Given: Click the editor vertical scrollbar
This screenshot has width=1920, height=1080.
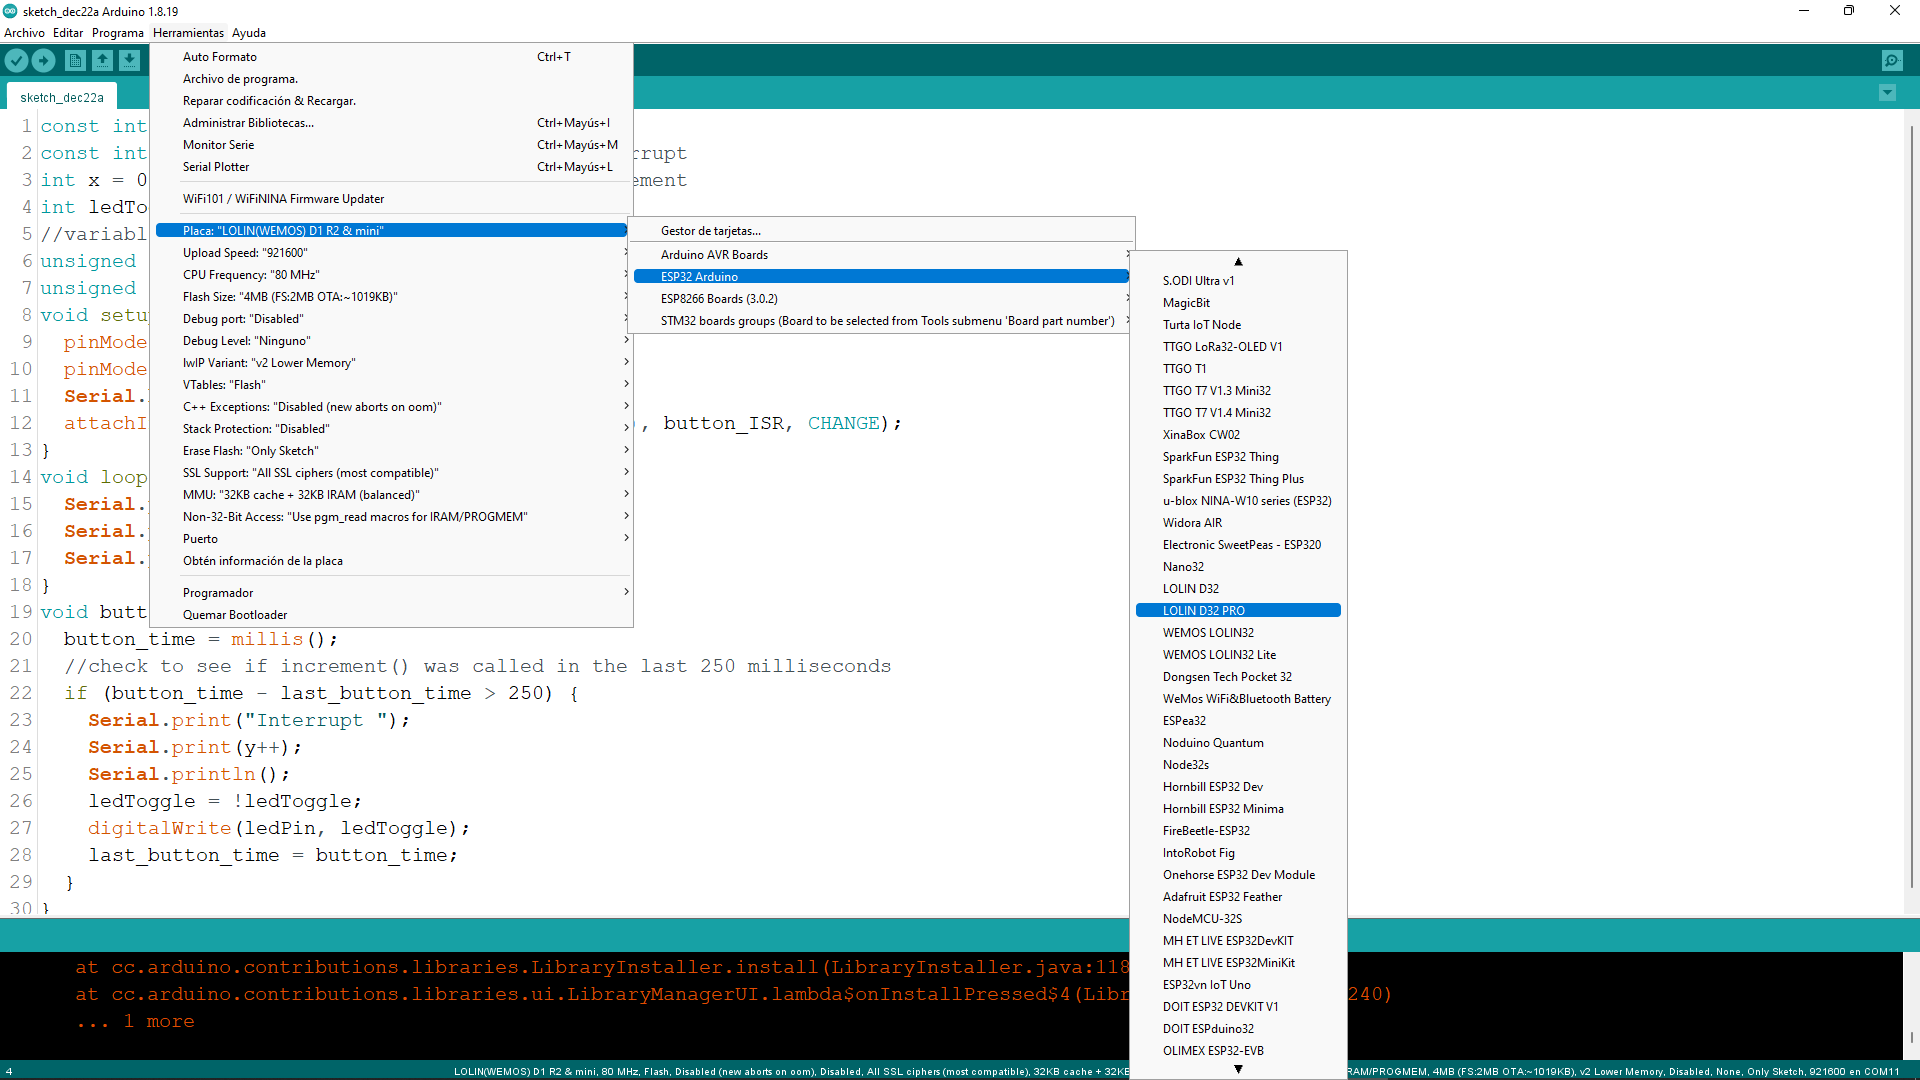Looking at the screenshot, I should pos(1911,500).
